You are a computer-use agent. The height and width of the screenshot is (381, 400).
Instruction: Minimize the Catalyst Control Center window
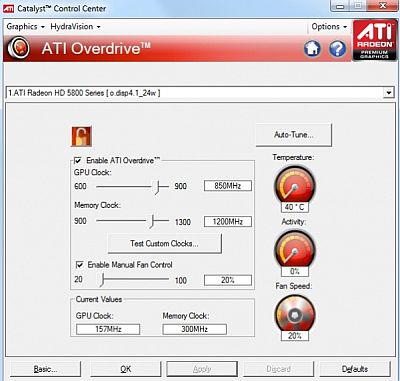340,6
